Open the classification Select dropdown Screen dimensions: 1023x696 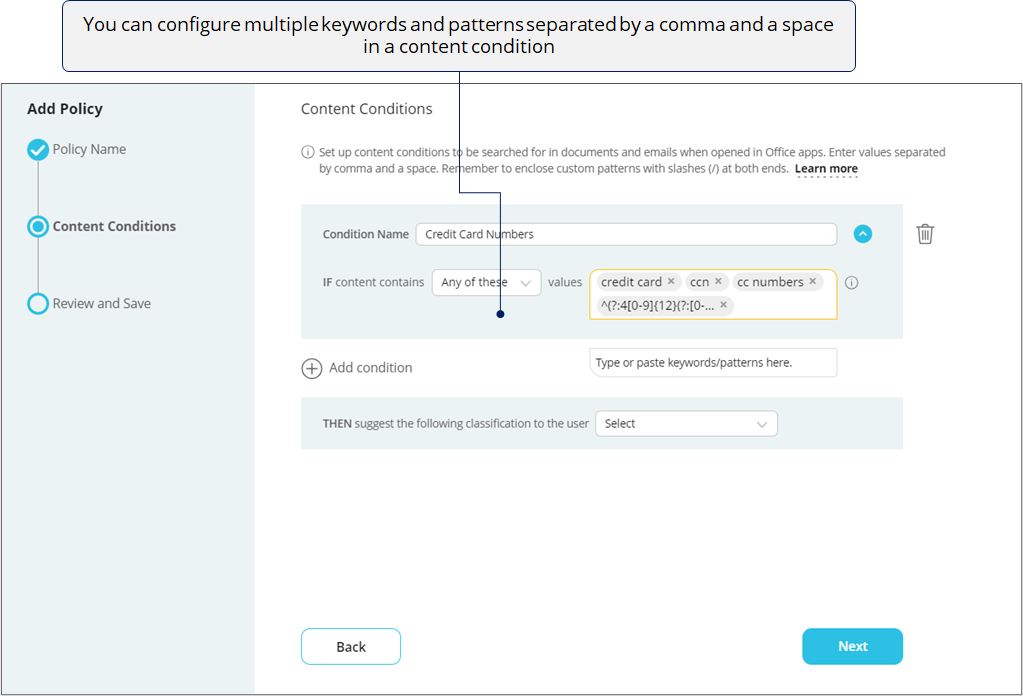(686, 423)
